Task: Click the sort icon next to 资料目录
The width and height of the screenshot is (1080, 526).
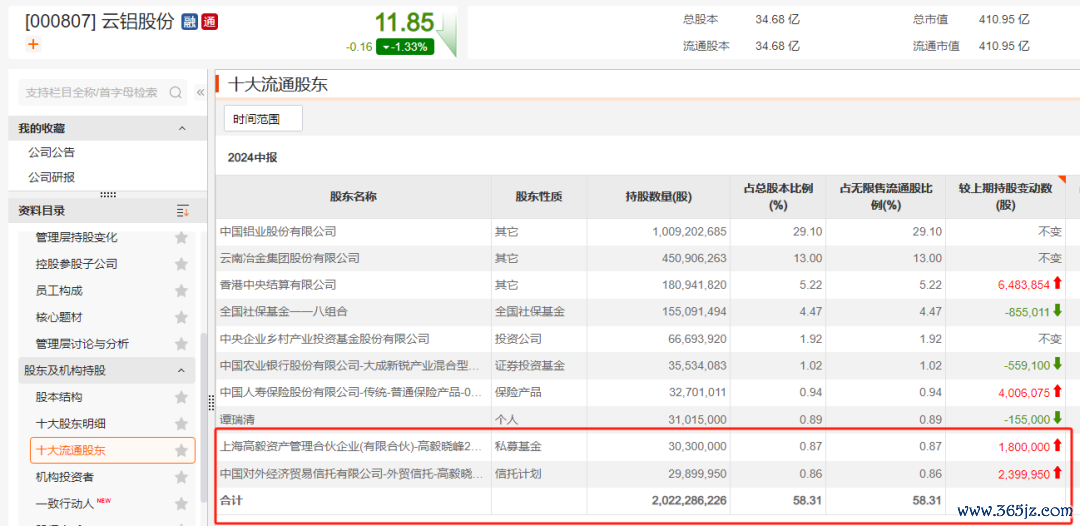Action: [x=182, y=211]
